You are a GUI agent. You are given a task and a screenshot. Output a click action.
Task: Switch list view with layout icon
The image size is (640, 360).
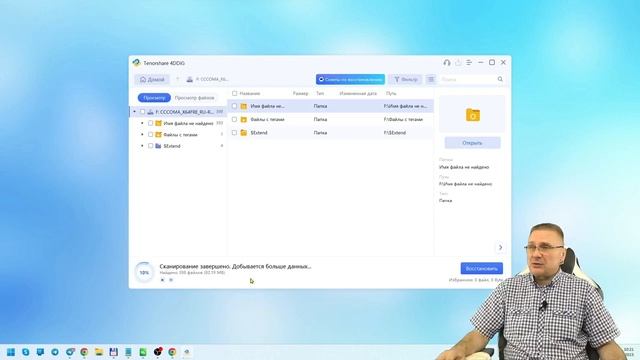(x=431, y=79)
